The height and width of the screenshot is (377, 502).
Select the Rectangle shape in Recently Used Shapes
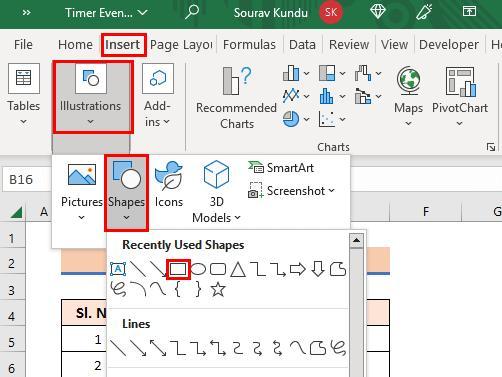pyautogui.click(x=178, y=269)
